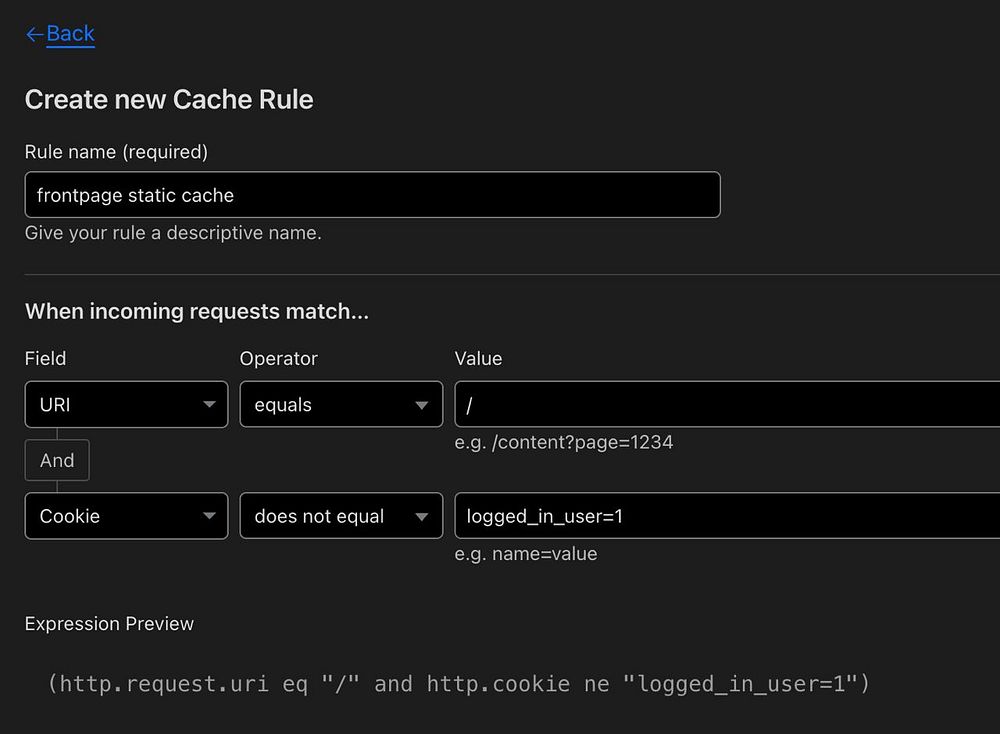Click the Rule name (required) label
The image size is (1000, 734).
coord(116,152)
